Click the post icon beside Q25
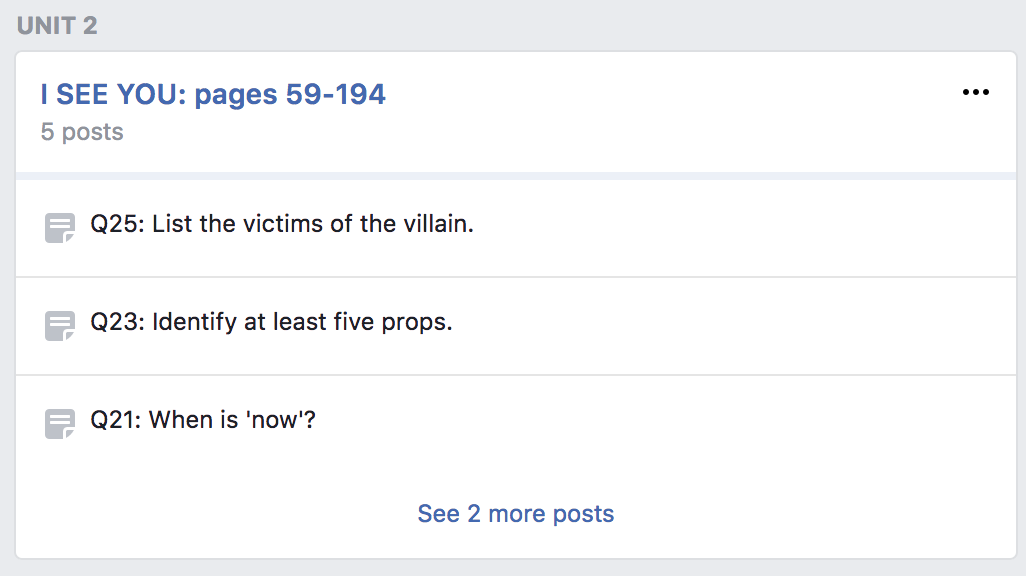 (60, 227)
